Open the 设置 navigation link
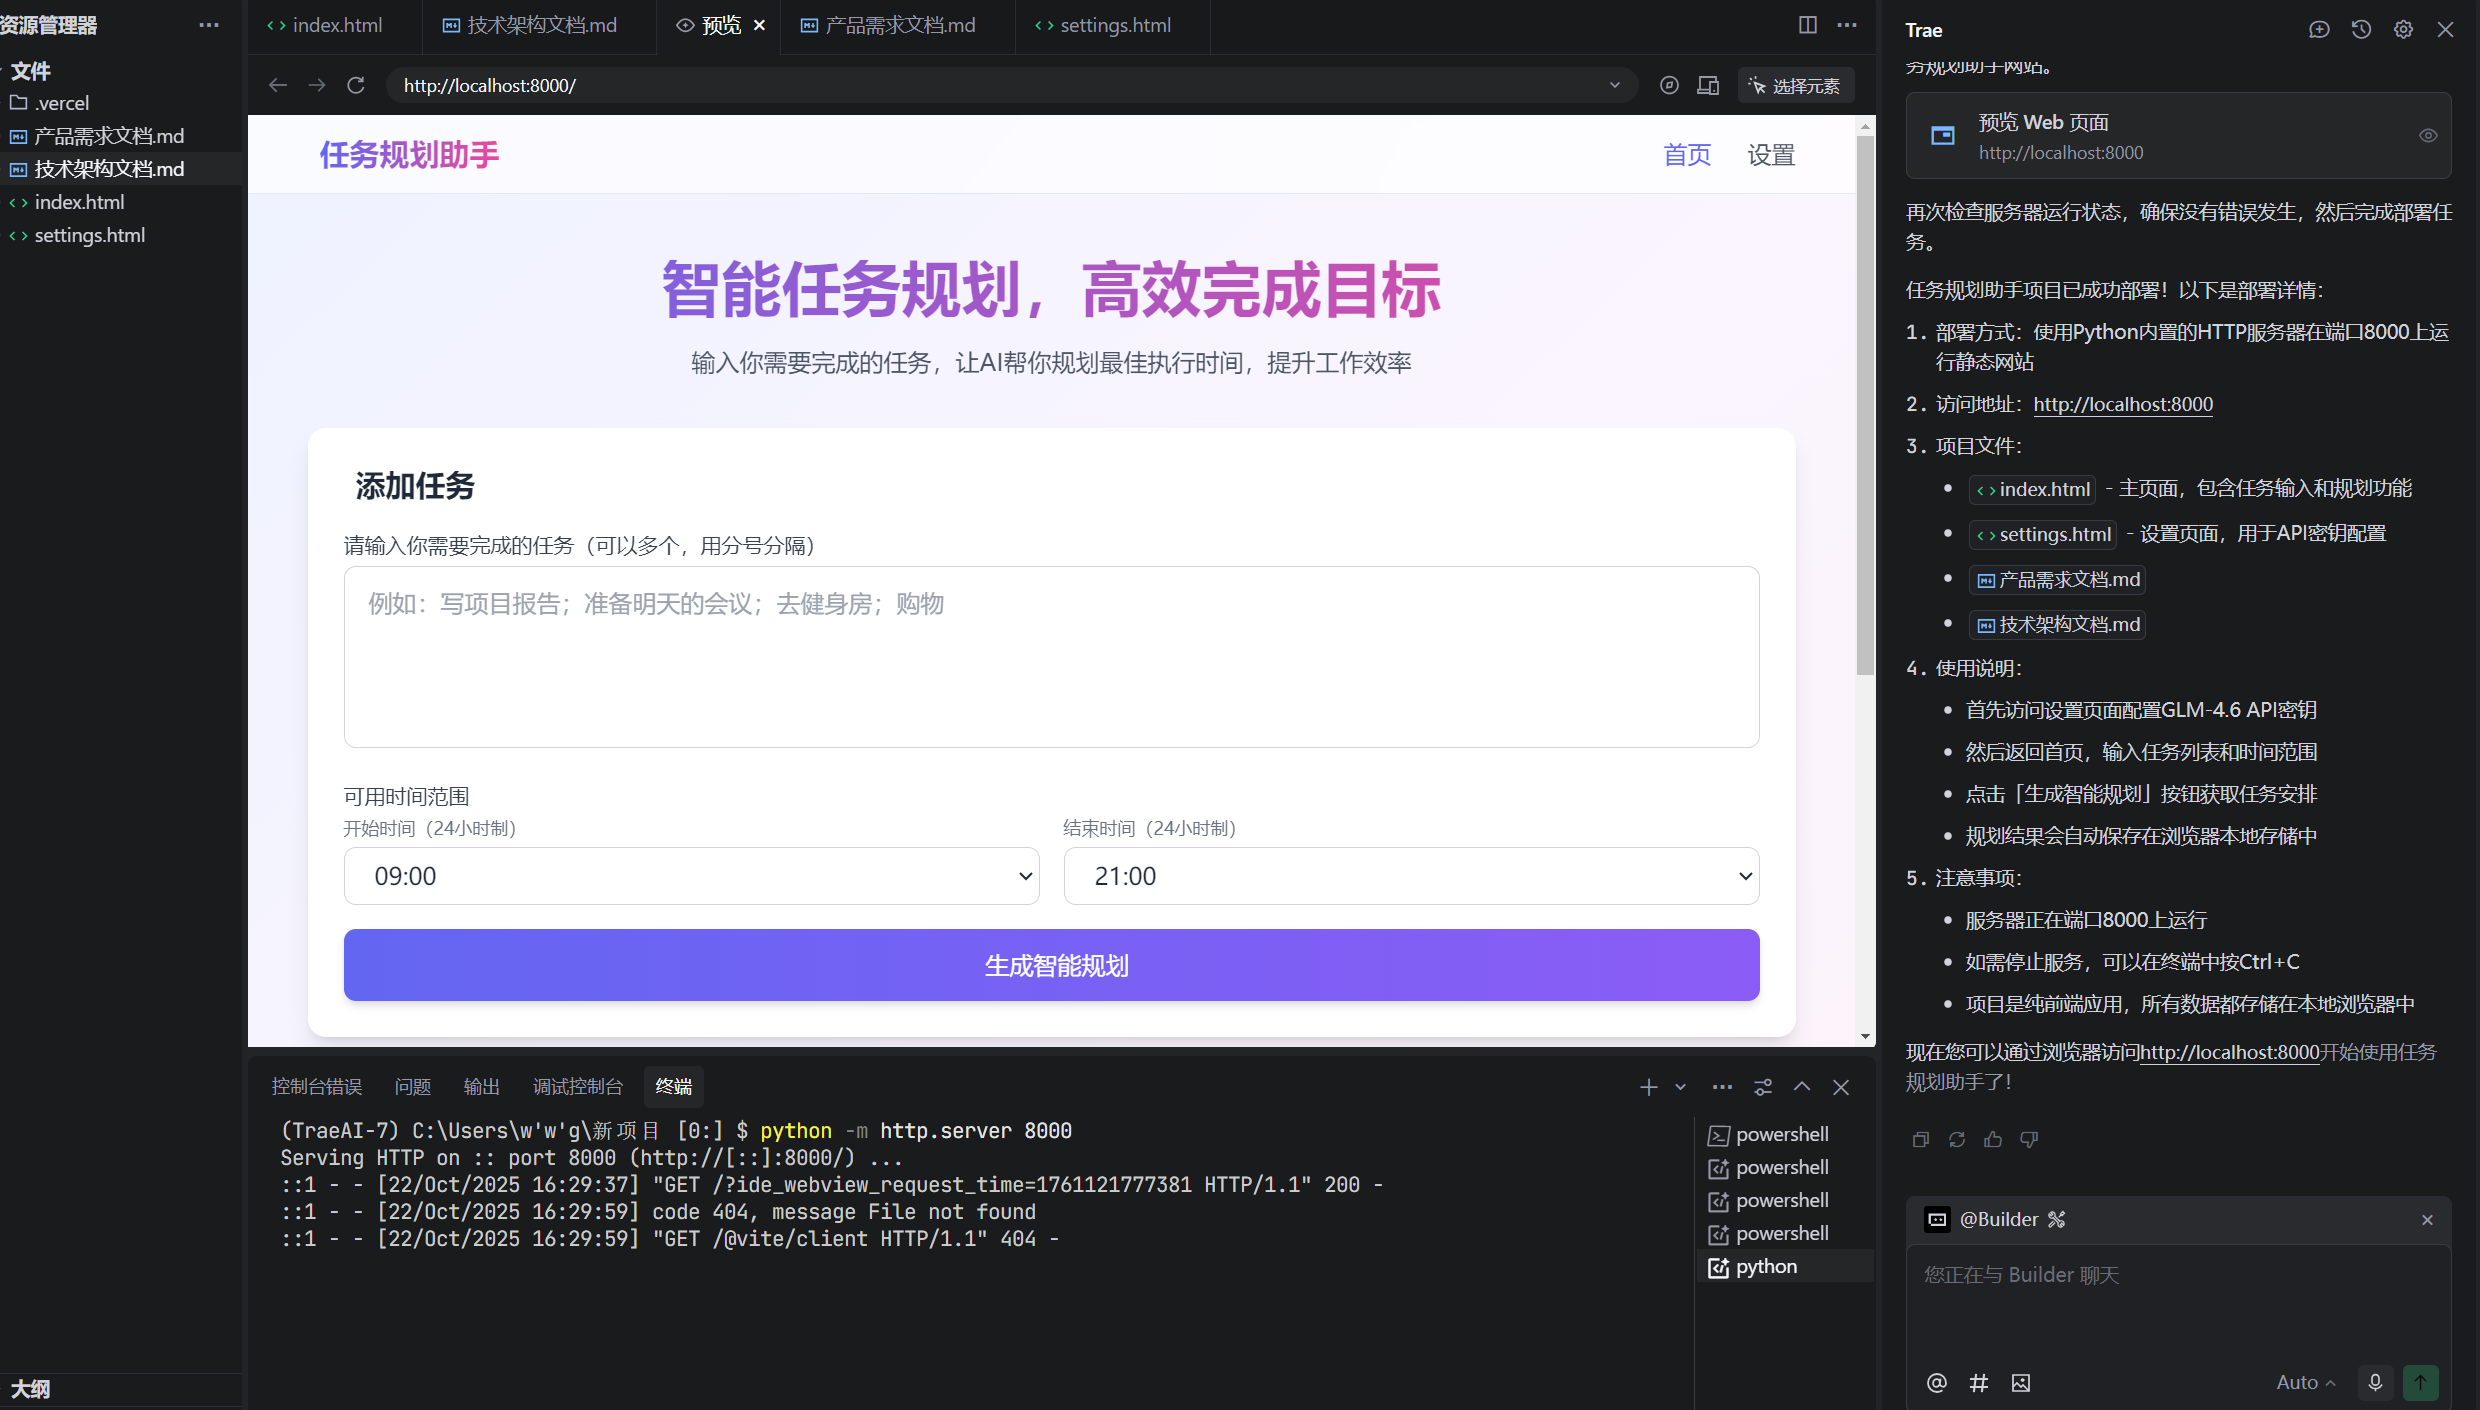Image resolution: width=2480 pixels, height=1410 pixels. 1770,155
